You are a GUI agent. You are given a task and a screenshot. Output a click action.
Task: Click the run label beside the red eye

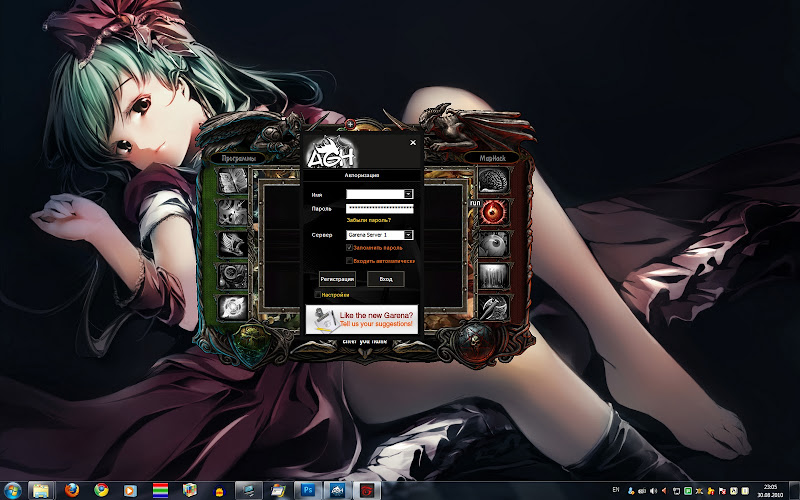coord(475,203)
